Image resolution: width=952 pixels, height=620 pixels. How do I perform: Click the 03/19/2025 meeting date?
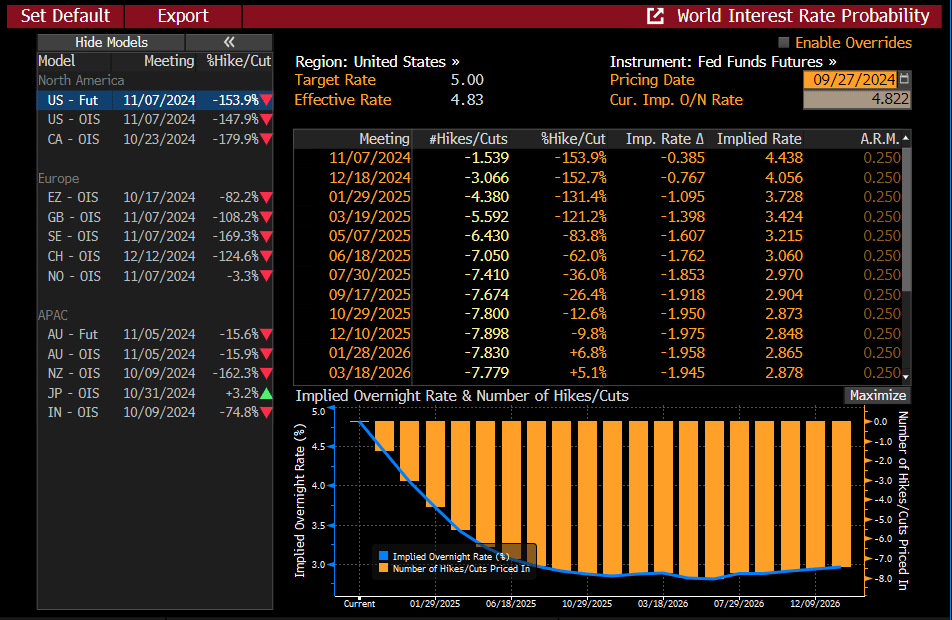pos(370,217)
